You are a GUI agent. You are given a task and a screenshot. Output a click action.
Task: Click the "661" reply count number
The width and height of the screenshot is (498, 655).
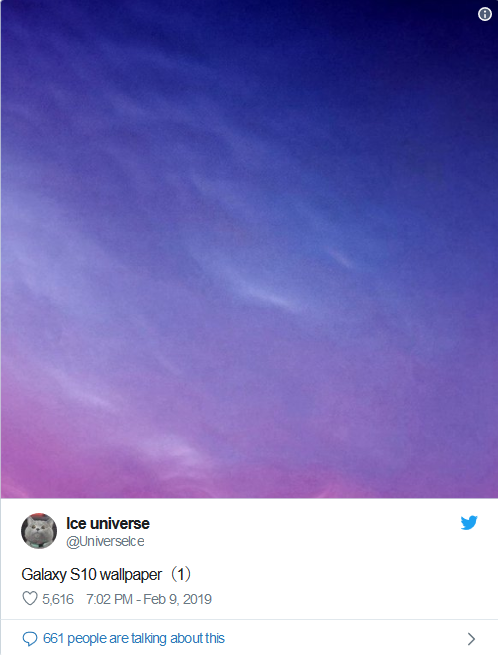[53, 638]
